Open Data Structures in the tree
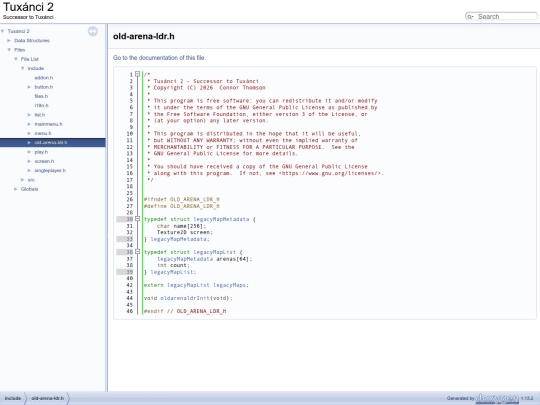Screen dimensions: 540x405 pyautogui.click(x=32, y=41)
